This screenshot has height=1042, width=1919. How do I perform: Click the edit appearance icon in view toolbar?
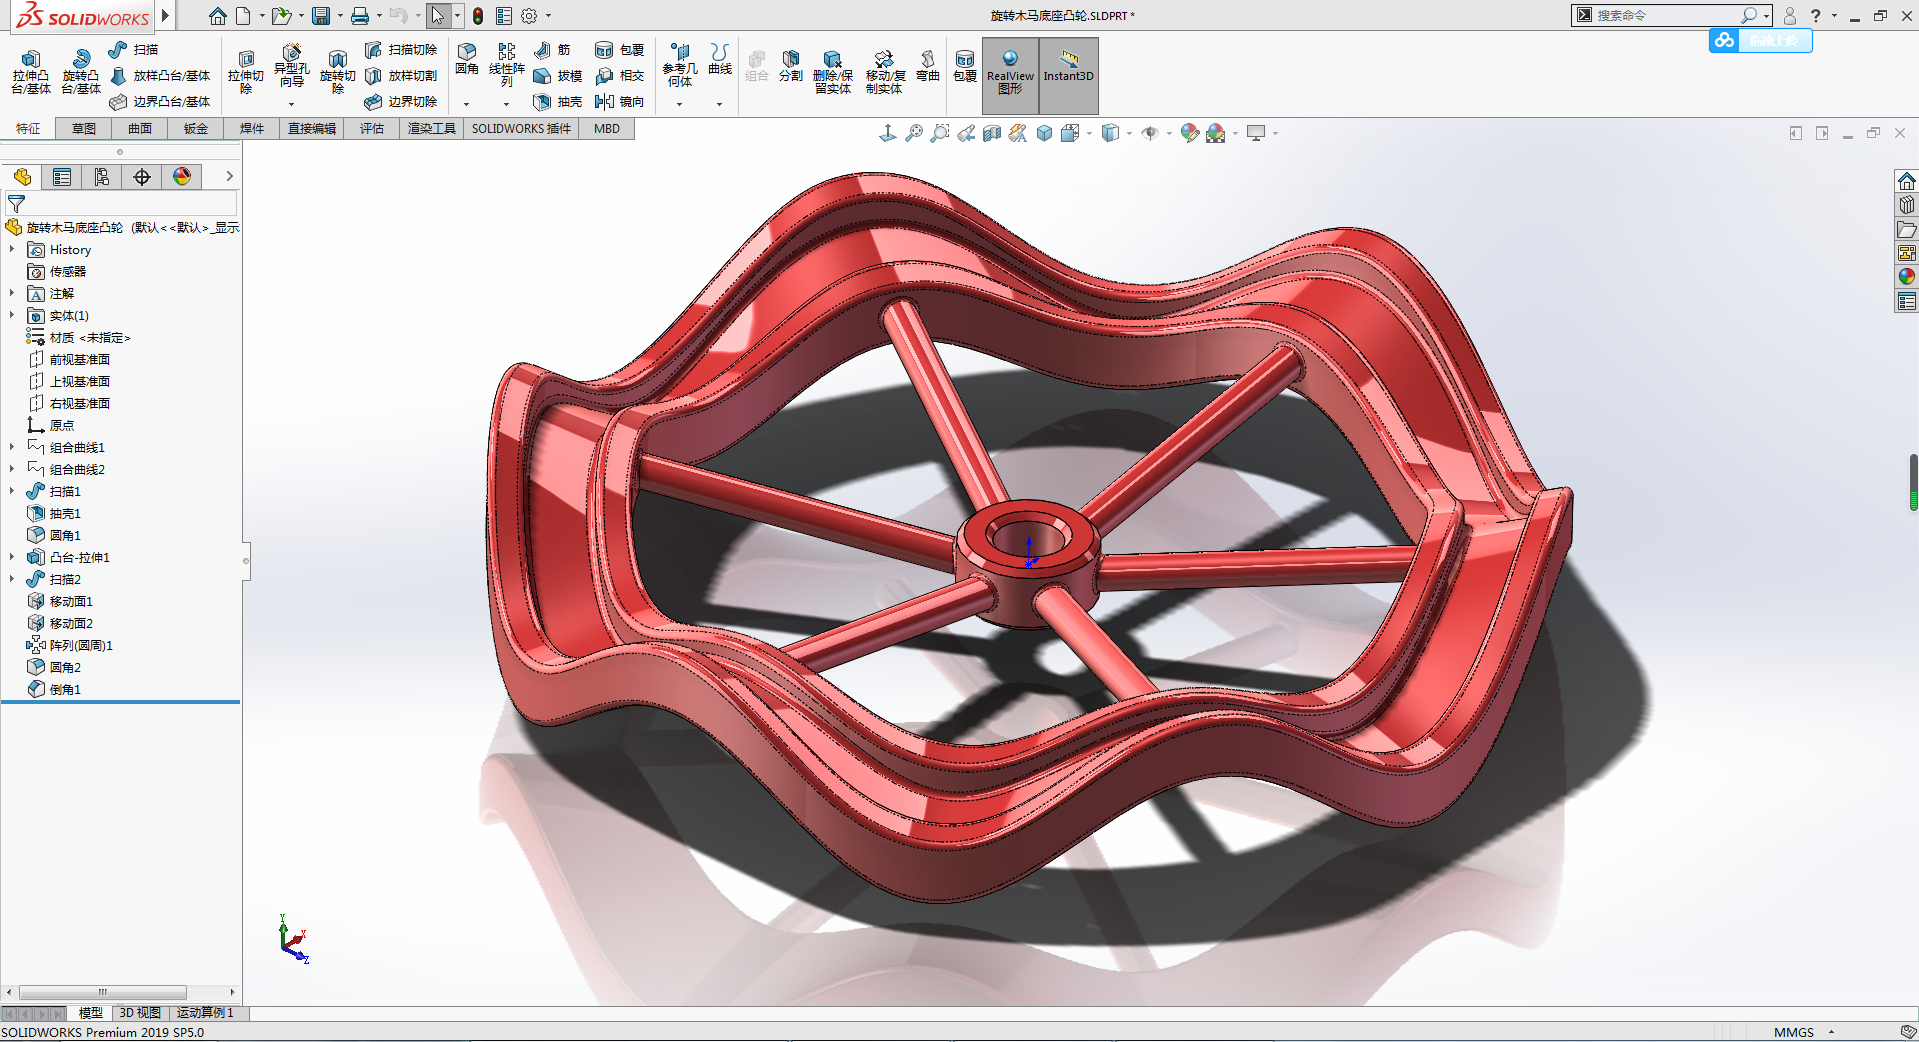click(1189, 133)
